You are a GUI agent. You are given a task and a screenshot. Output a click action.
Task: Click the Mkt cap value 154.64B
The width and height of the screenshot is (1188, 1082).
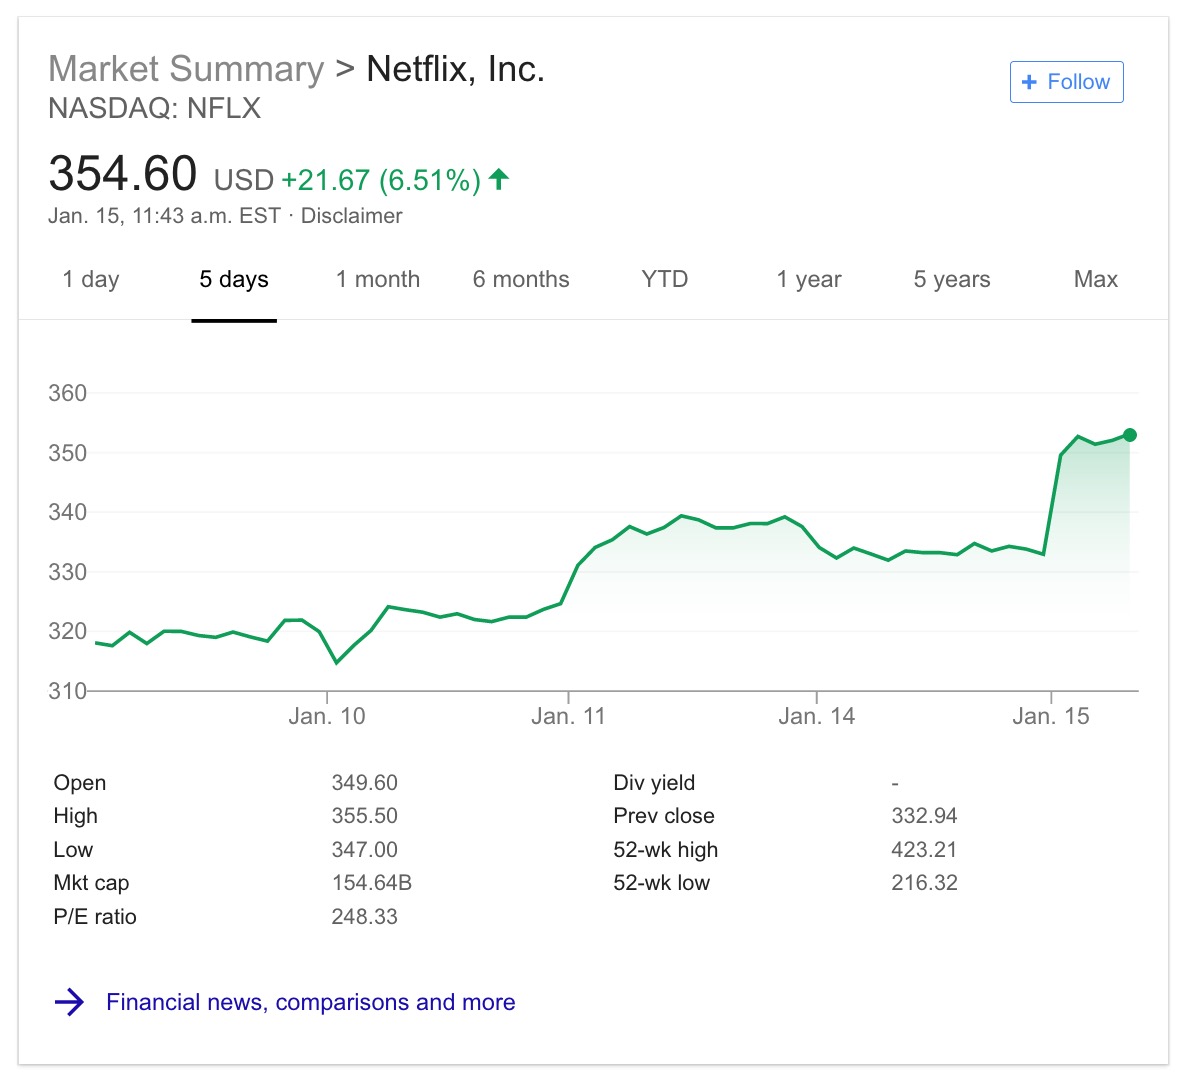tap(371, 883)
